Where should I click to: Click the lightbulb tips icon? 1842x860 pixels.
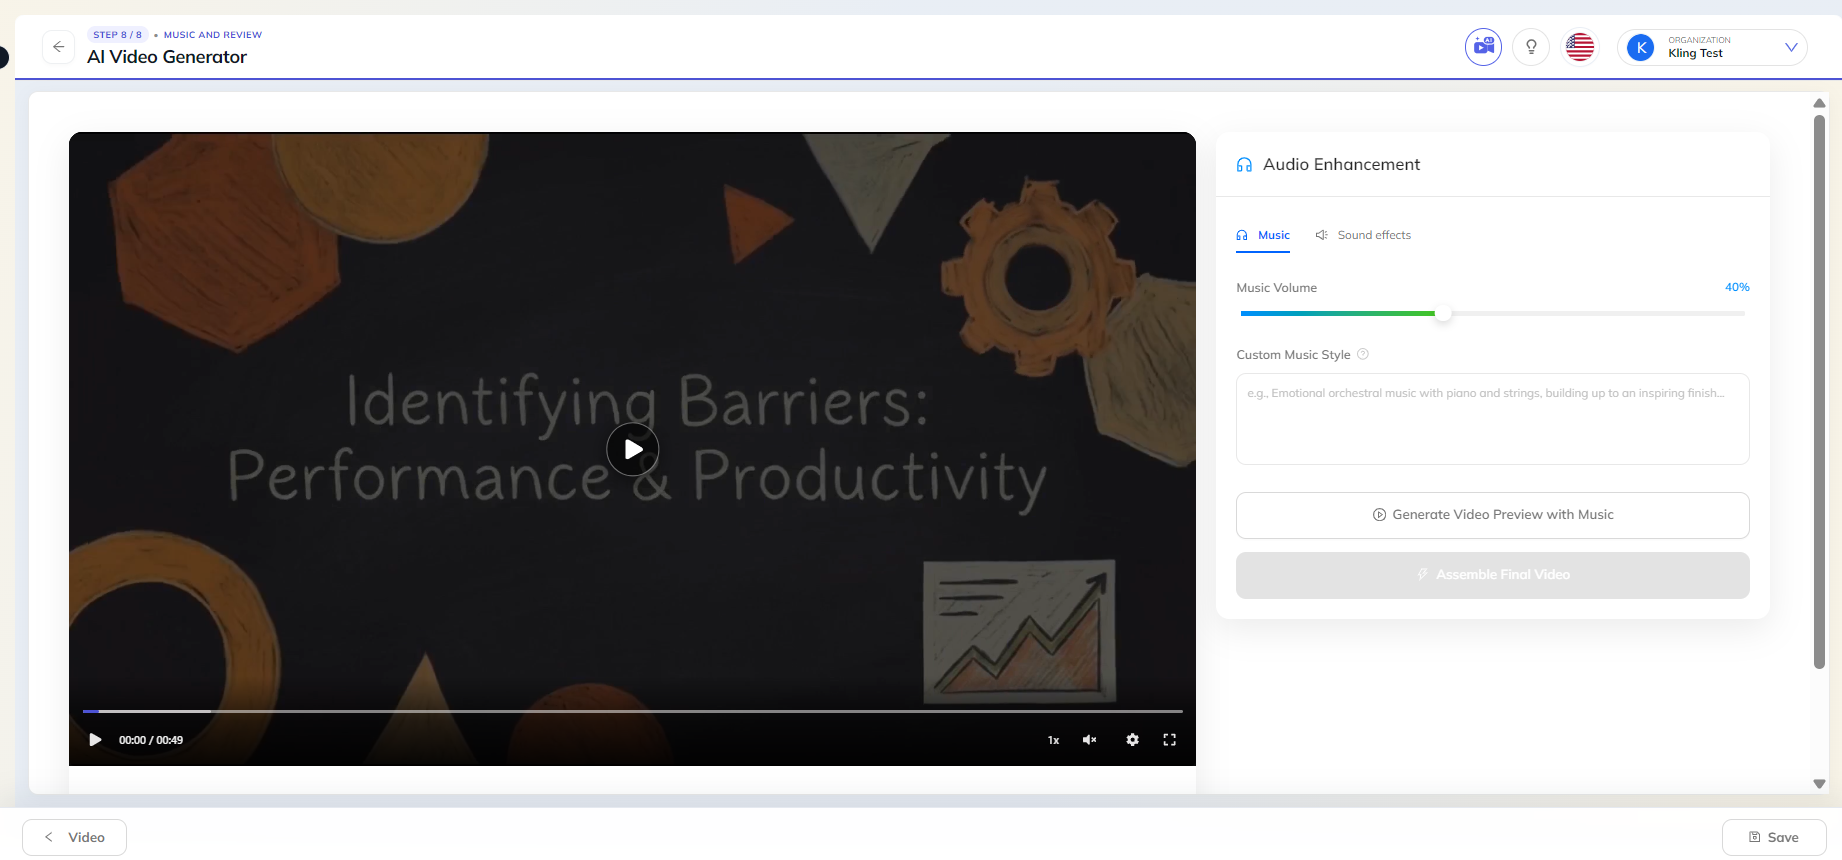(1531, 47)
